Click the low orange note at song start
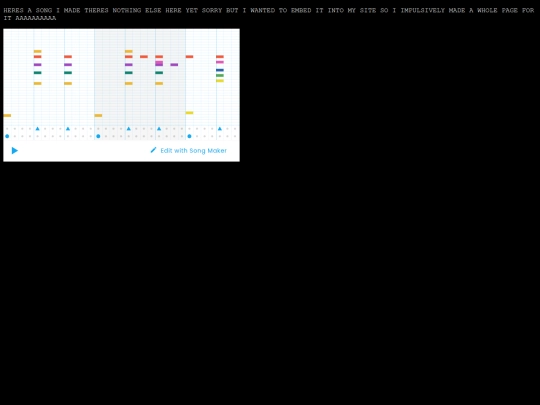 click(x=7, y=115)
